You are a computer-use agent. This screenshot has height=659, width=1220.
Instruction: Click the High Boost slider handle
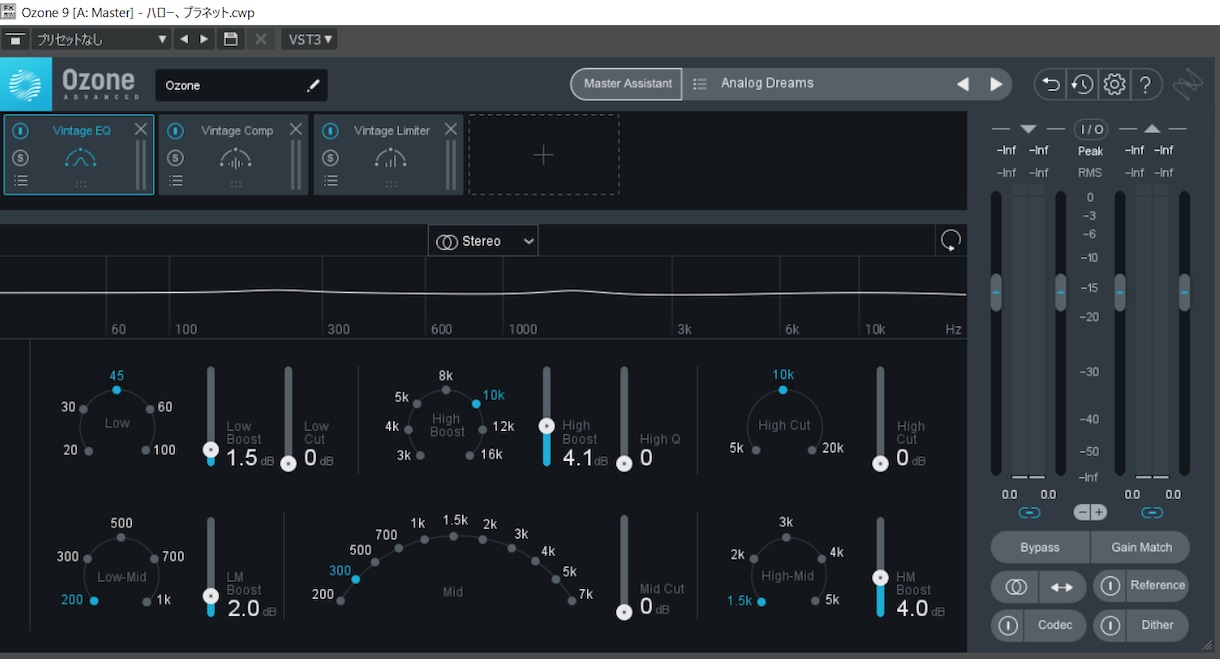(x=547, y=425)
